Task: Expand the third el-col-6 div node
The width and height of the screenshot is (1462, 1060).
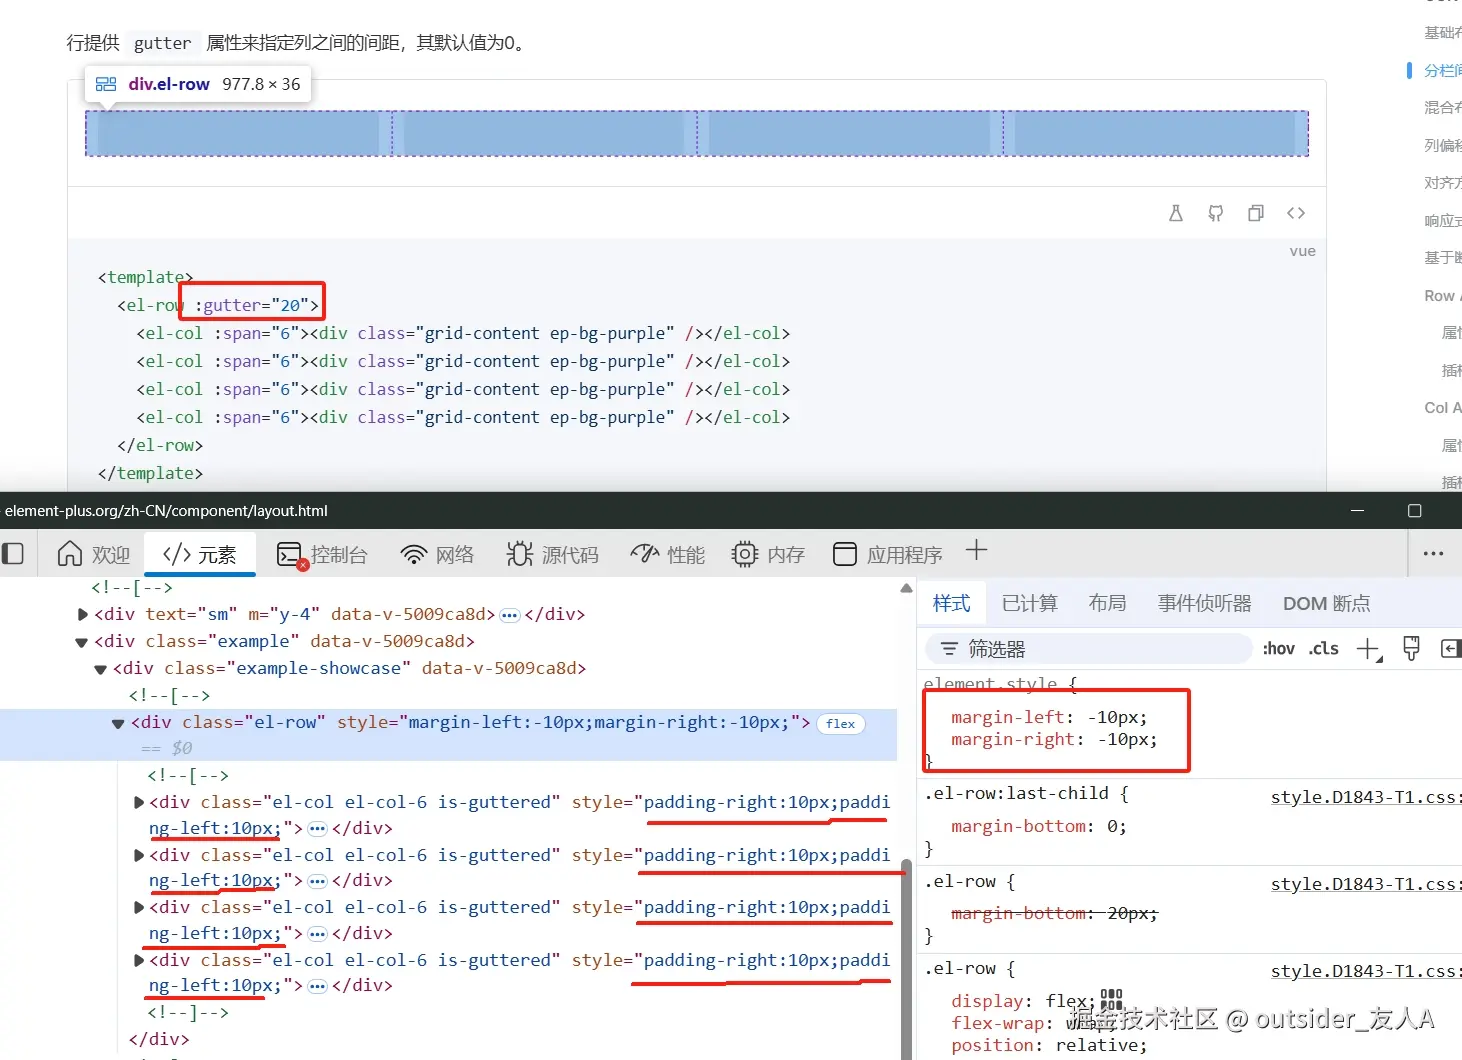Action: [x=138, y=907]
